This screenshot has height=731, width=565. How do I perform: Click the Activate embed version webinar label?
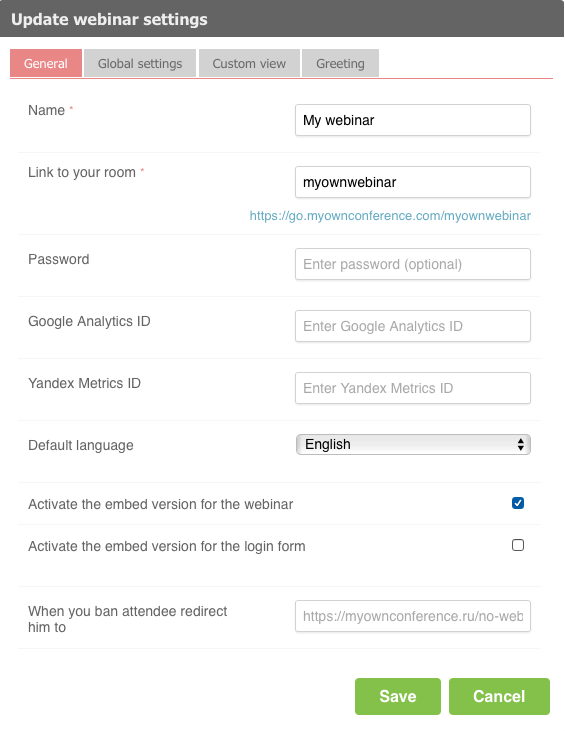pyautogui.click(x=160, y=504)
